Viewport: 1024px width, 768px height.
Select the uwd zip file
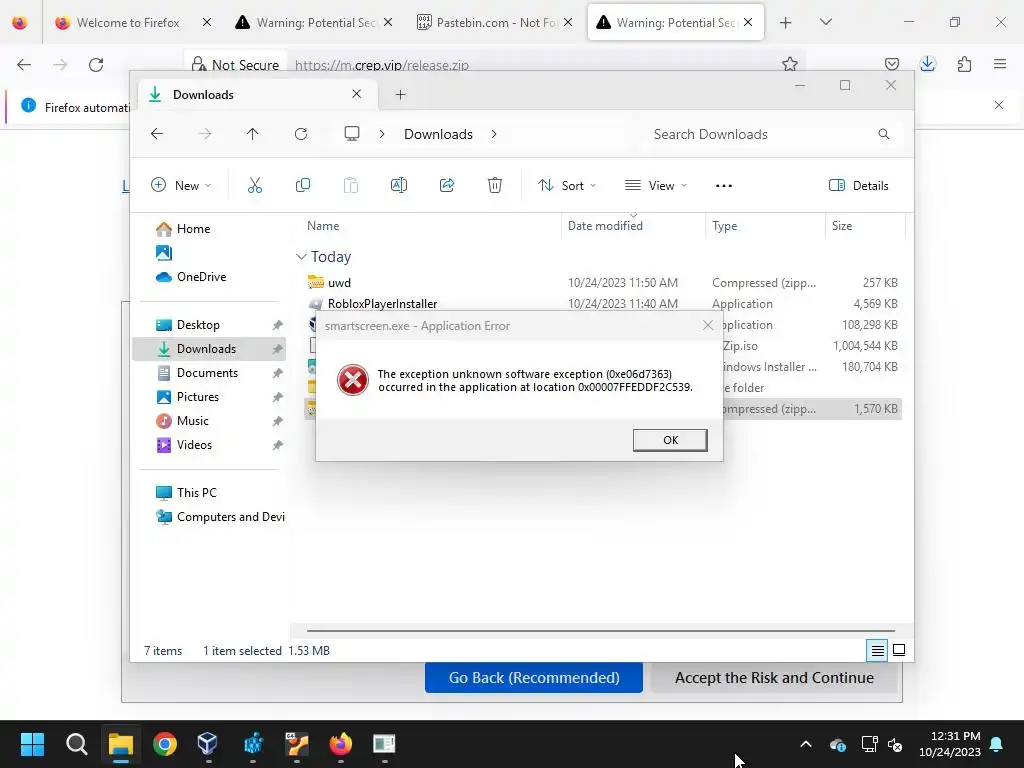340,283
